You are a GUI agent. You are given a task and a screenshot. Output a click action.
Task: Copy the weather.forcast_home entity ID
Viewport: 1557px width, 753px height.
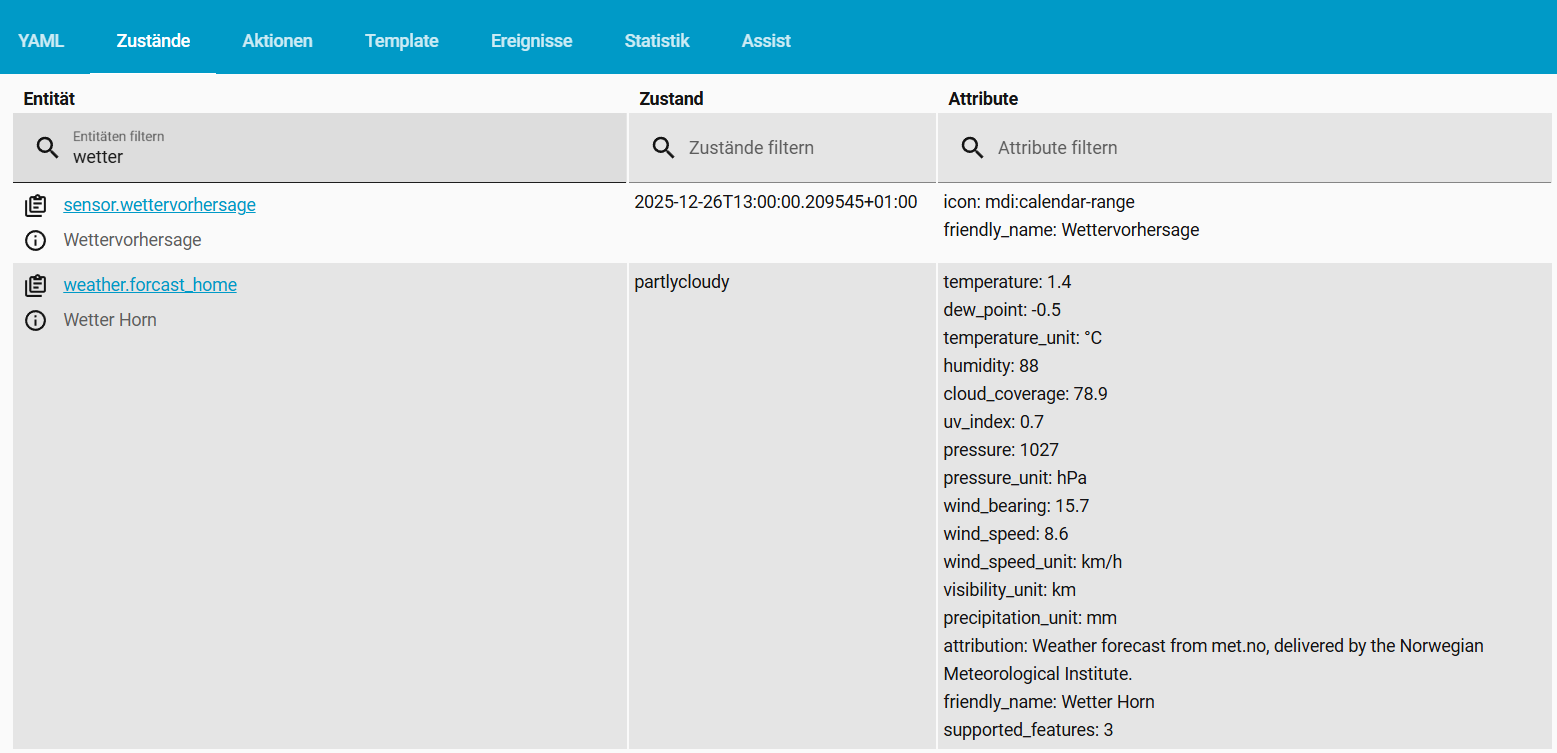pyautogui.click(x=36, y=285)
